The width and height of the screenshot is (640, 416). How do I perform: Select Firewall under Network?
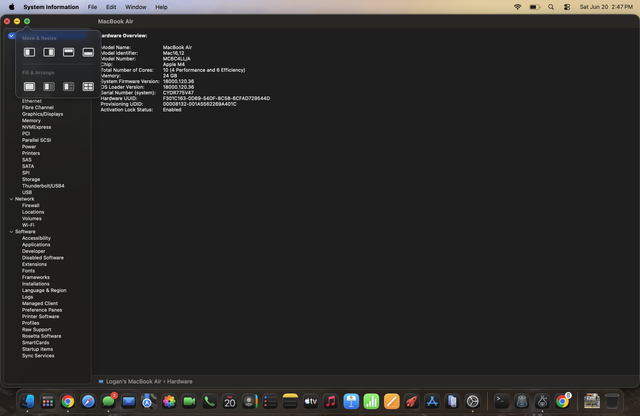coord(31,205)
